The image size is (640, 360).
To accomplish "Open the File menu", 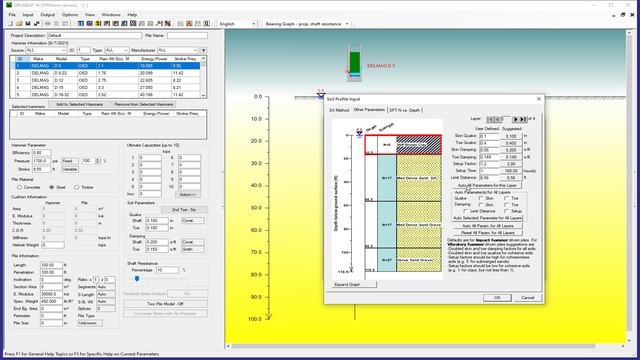I will point(12,15).
